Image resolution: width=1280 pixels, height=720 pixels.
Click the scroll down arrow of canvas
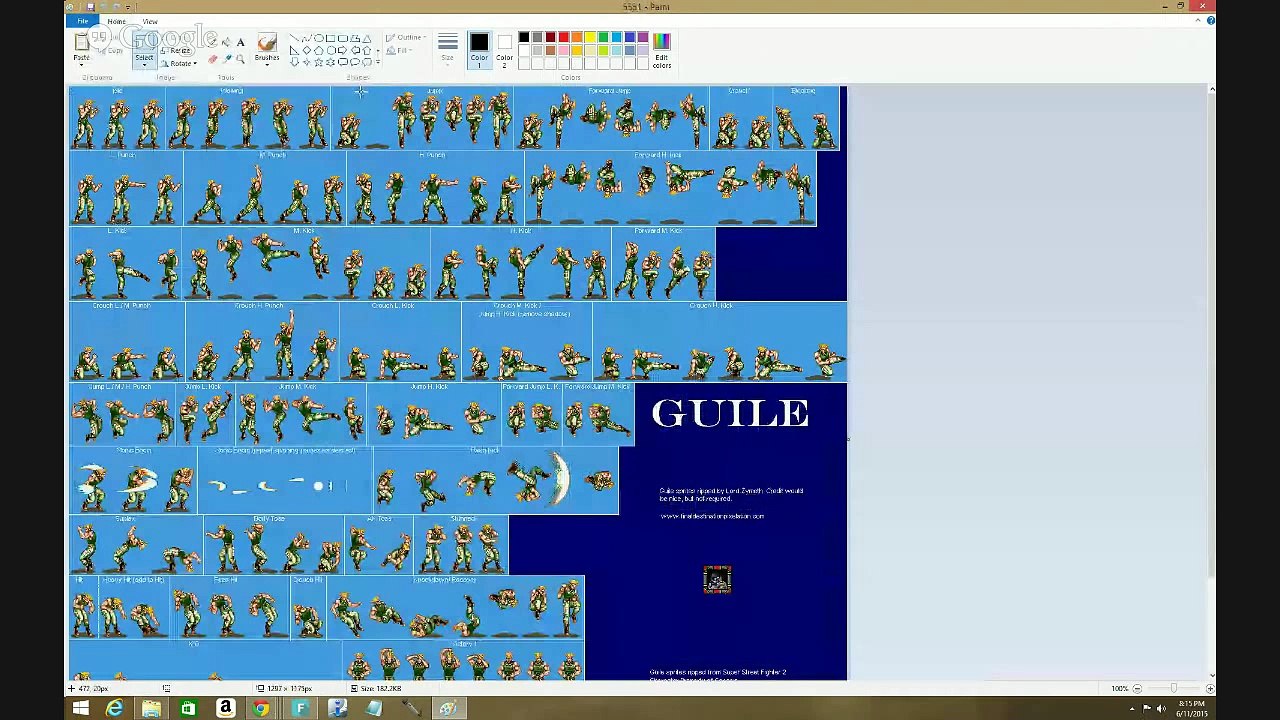tap(1211, 675)
